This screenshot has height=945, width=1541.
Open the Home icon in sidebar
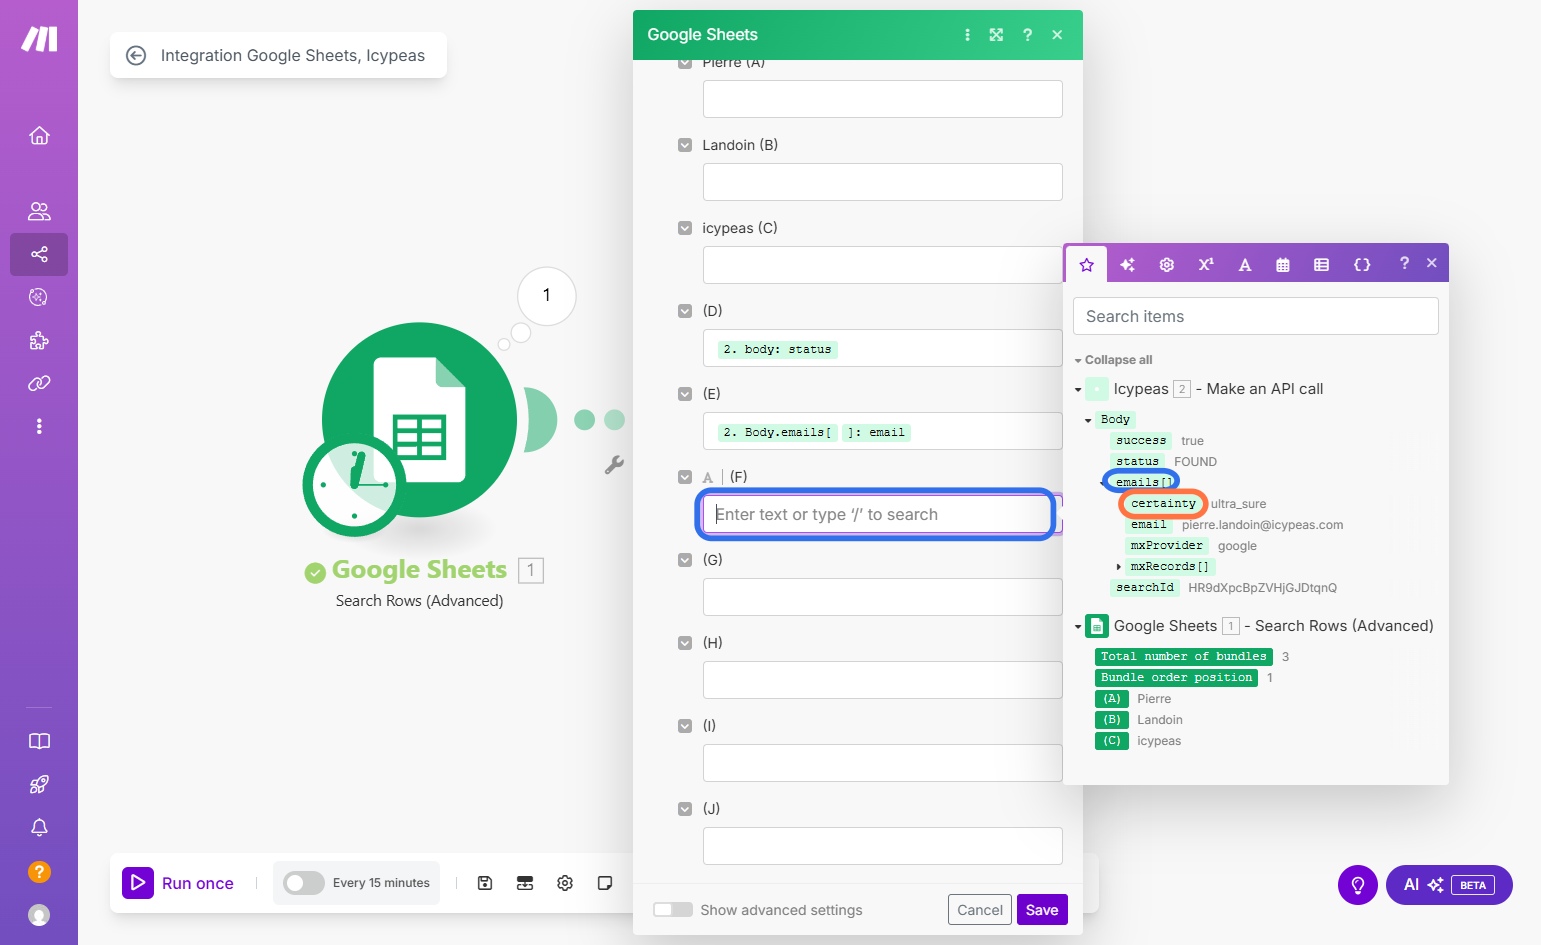39,135
